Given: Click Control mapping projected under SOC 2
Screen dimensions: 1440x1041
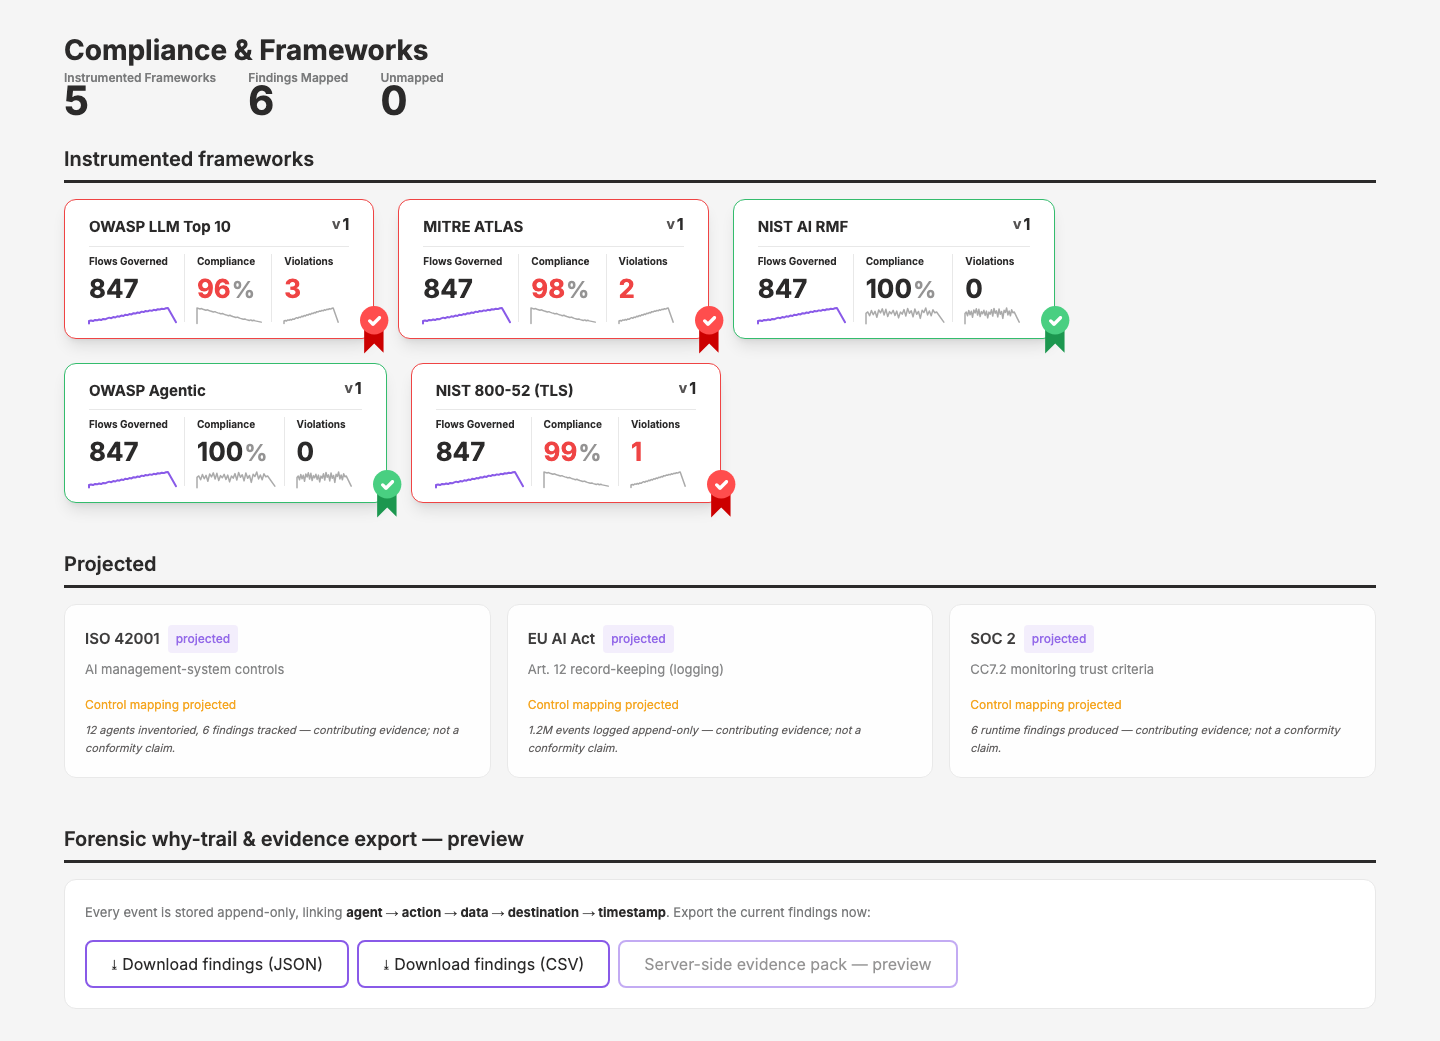Looking at the screenshot, I should [1046, 705].
